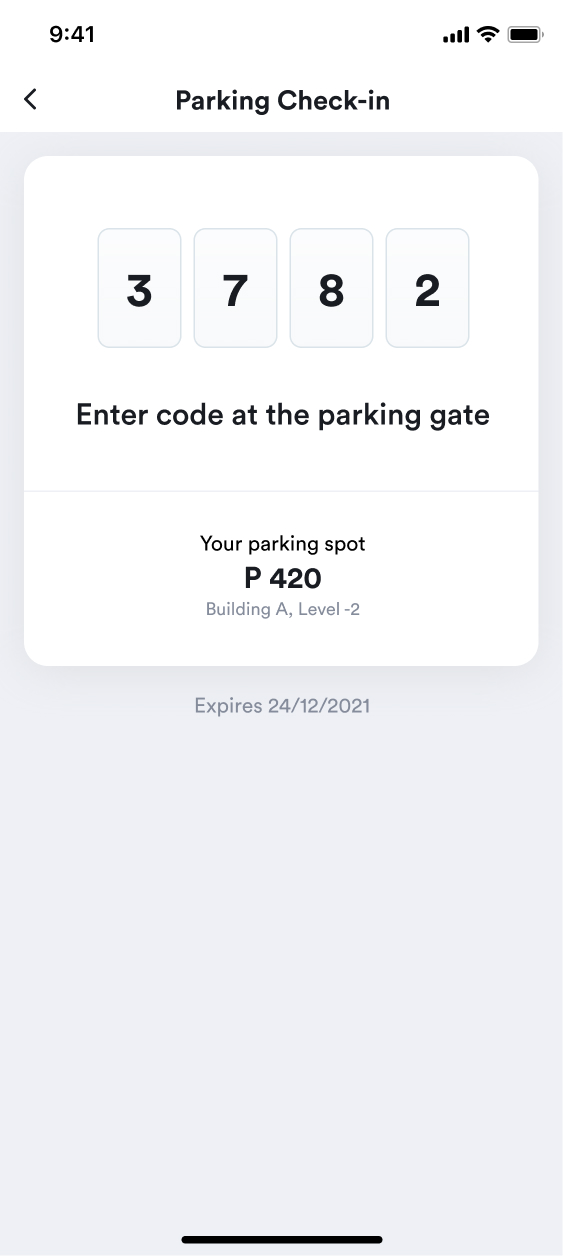Select the first code digit box showing 3
The width and height of the screenshot is (563, 1256).
(139, 288)
